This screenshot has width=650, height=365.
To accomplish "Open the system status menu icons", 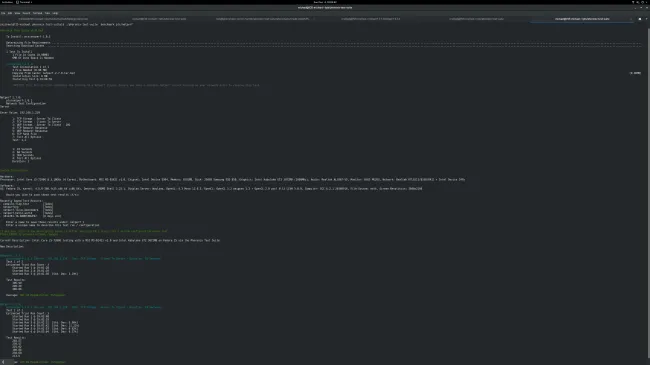I will coord(639,2).
